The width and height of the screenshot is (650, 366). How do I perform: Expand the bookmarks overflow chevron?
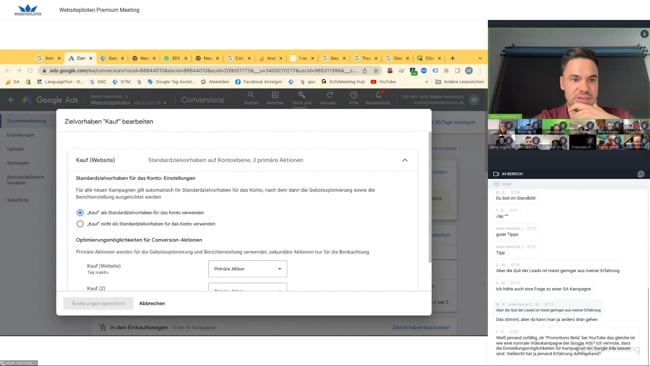pos(427,82)
